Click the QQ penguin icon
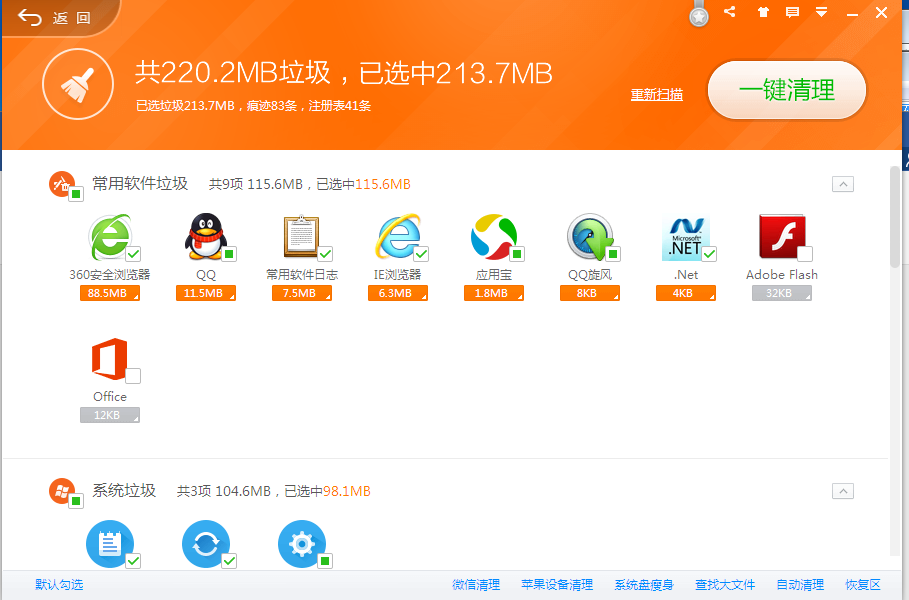909x600 pixels. click(206, 237)
